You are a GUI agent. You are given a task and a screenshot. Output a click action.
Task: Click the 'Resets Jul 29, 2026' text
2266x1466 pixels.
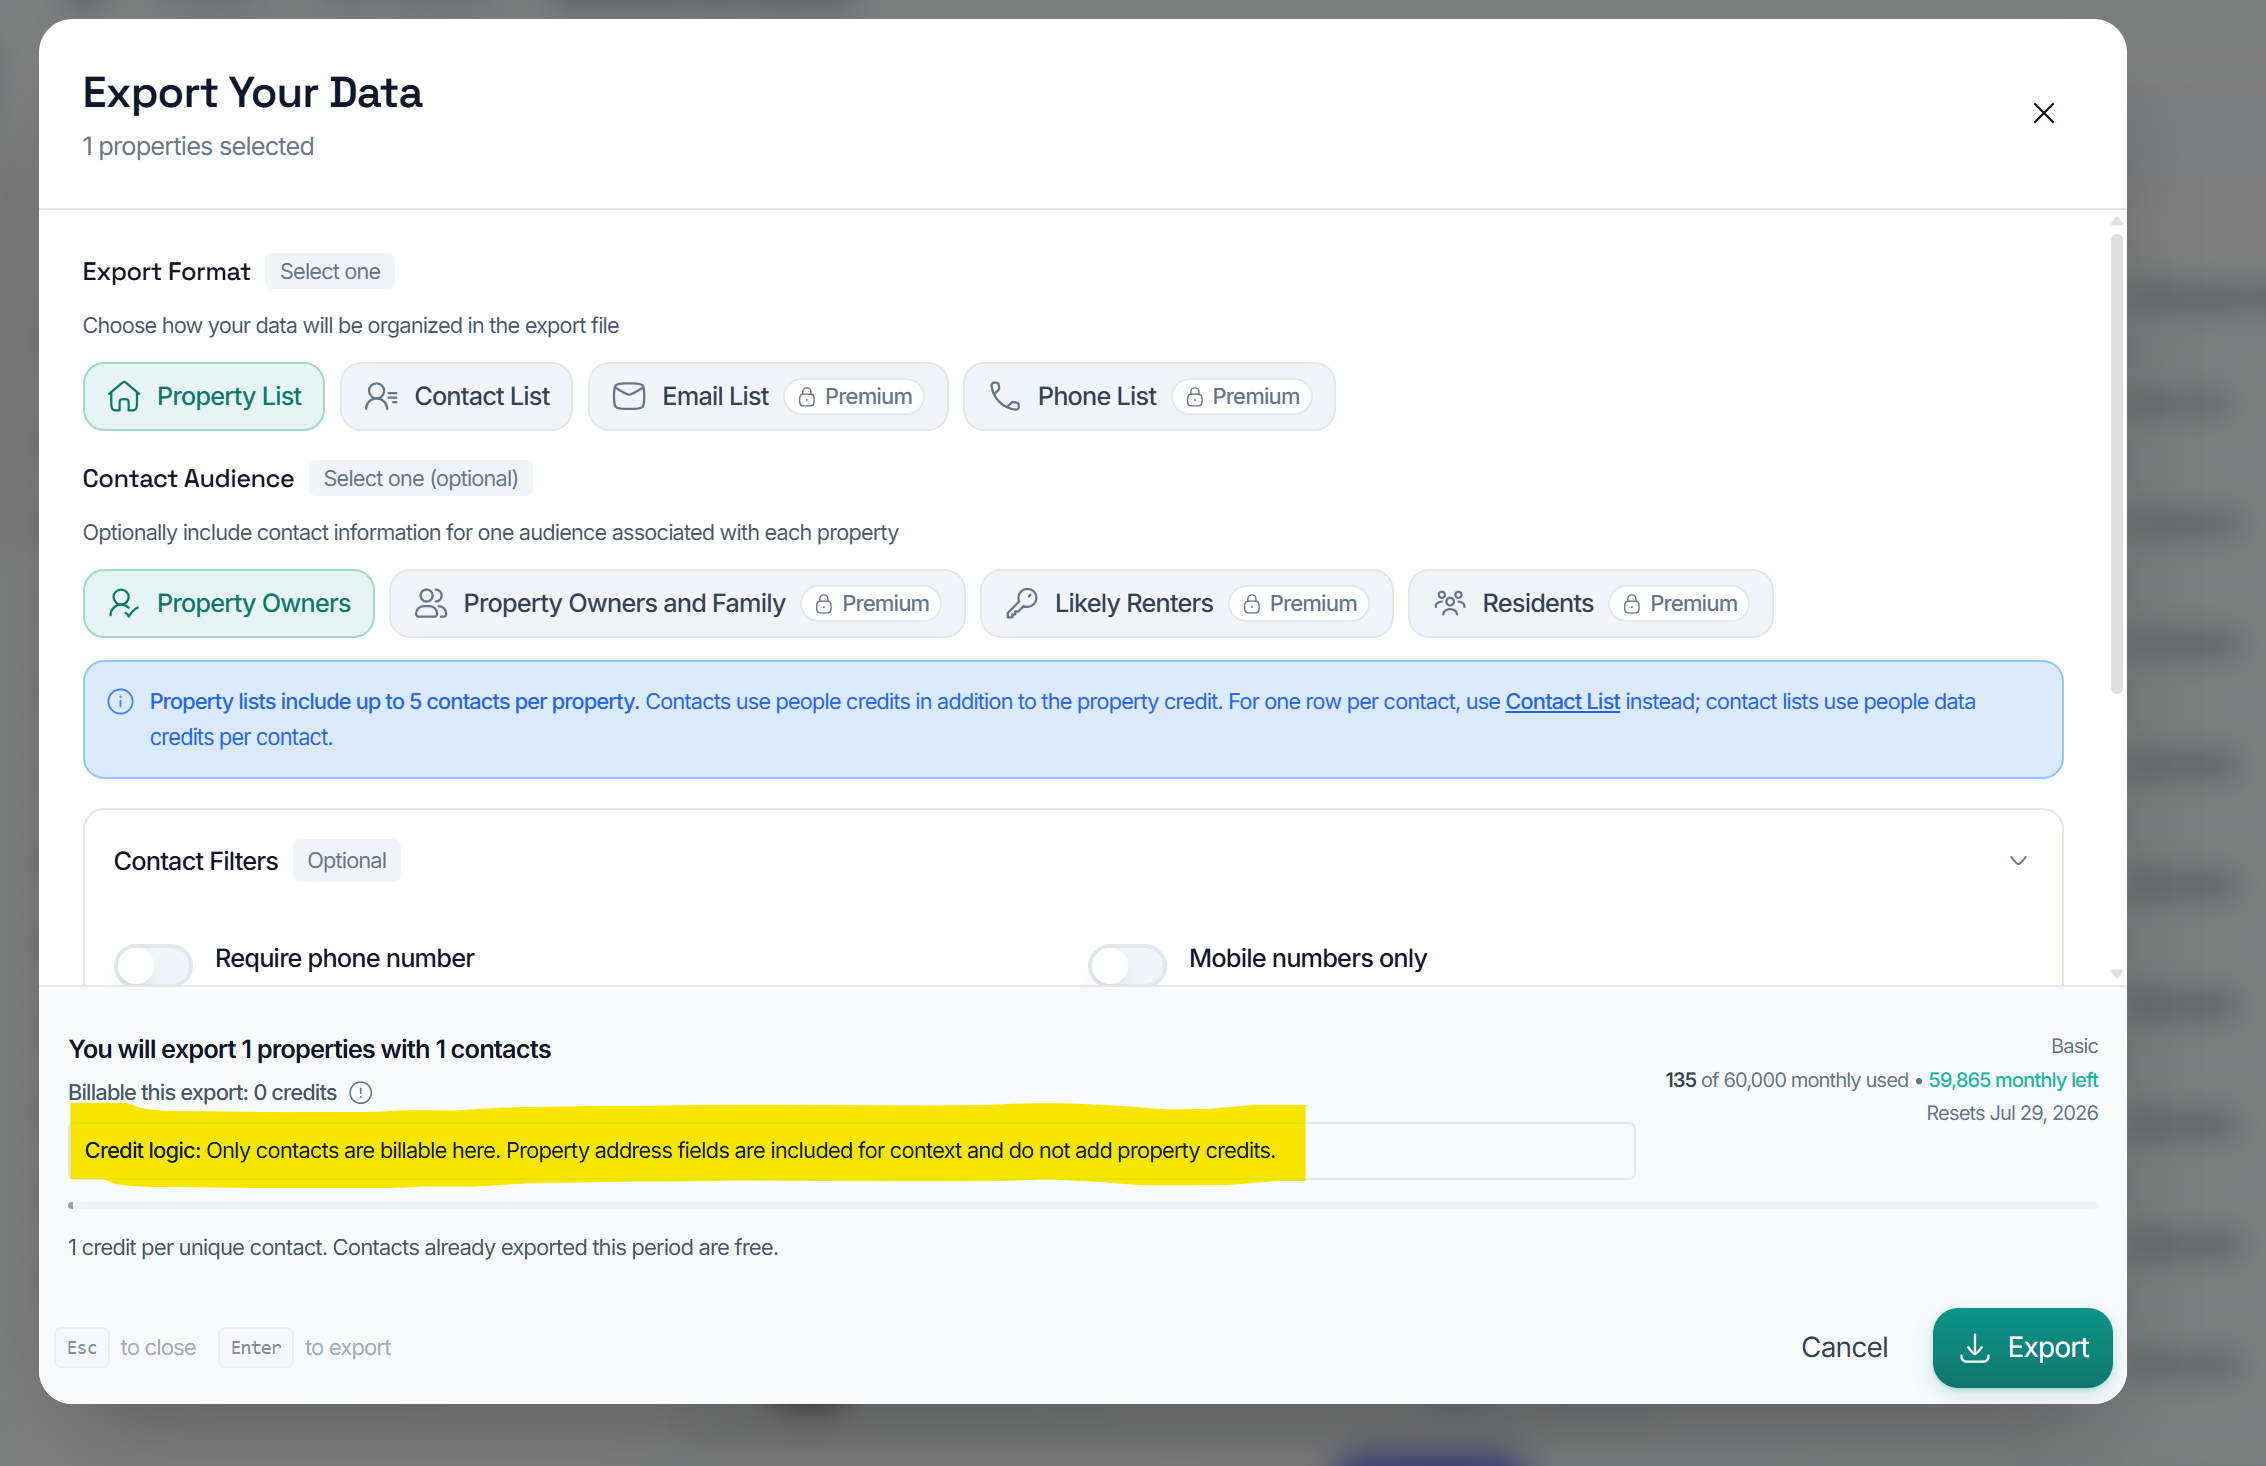[x=2012, y=1113]
